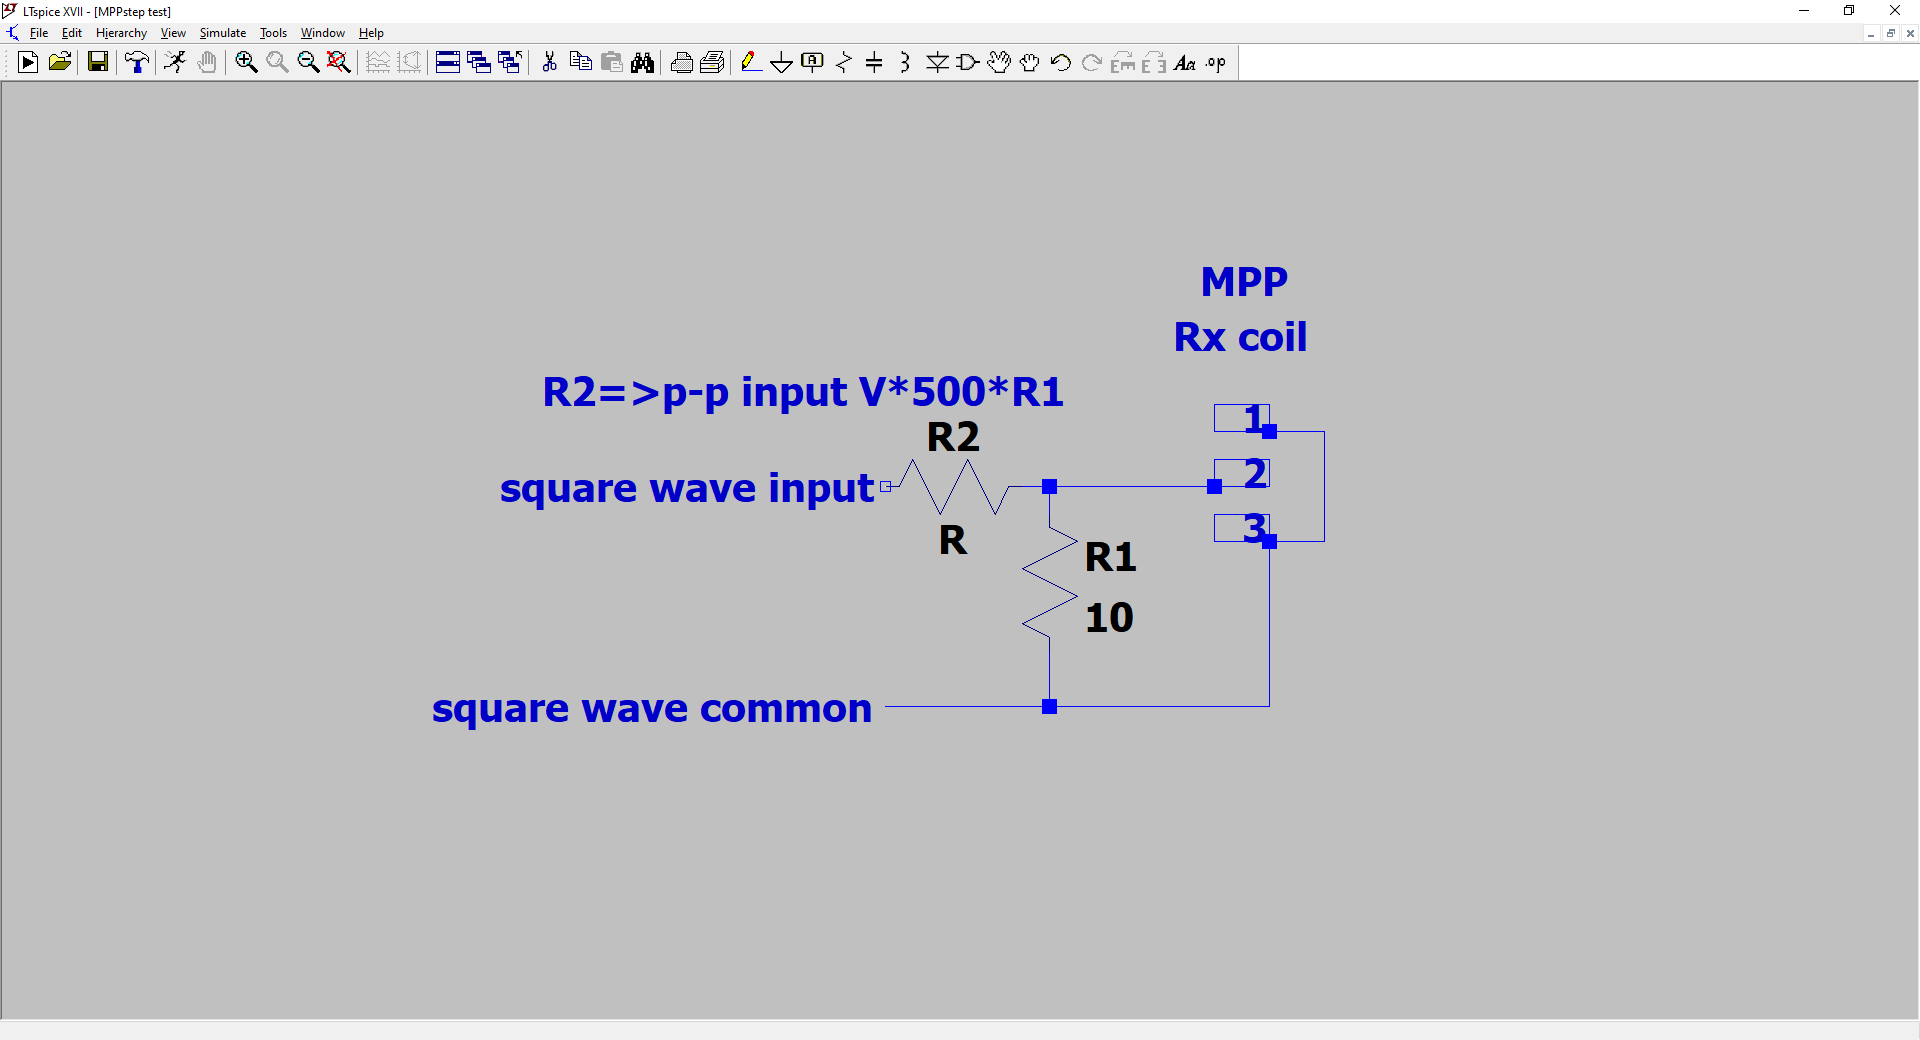The image size is (1920, 1040).
Task: Click the New Schematic toolbar icon
Action: [28, 63]
